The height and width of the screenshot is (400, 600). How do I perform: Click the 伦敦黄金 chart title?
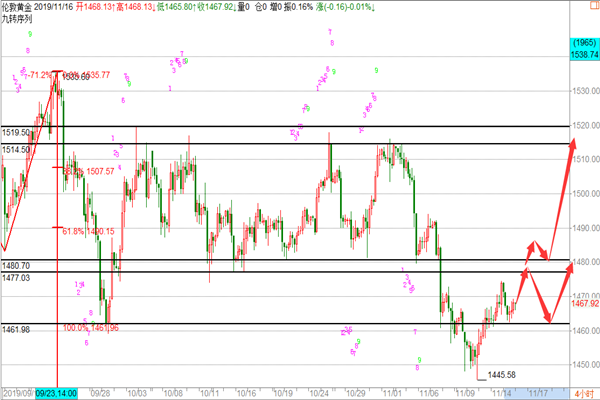pos(16,7)
